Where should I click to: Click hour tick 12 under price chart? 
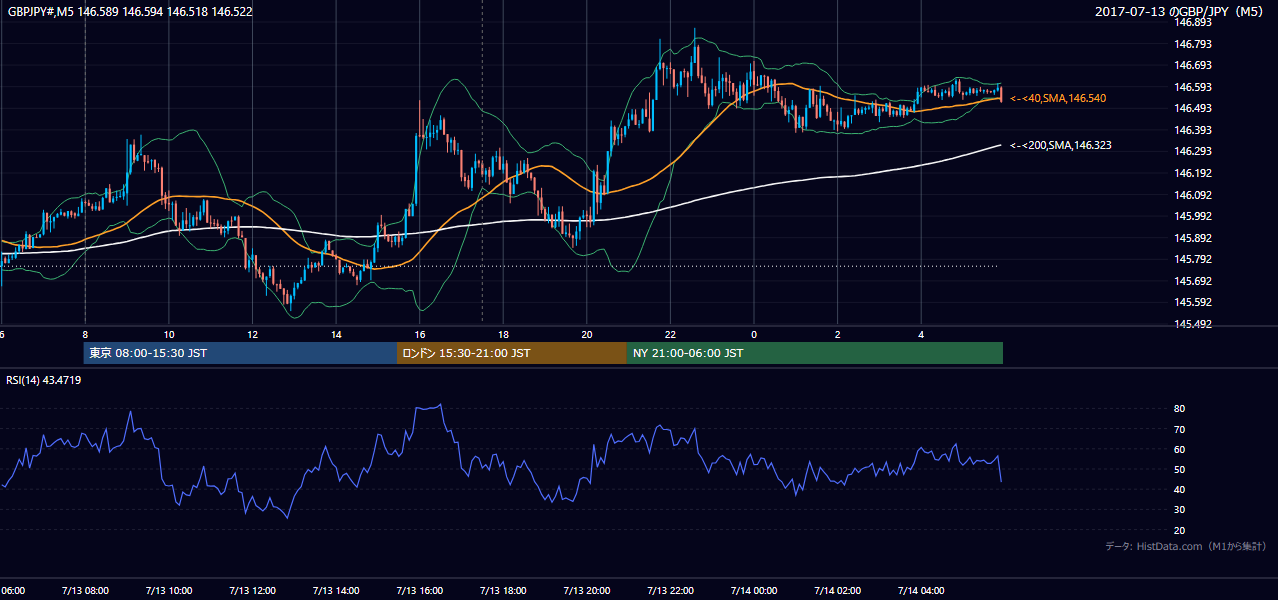(253, 334)
